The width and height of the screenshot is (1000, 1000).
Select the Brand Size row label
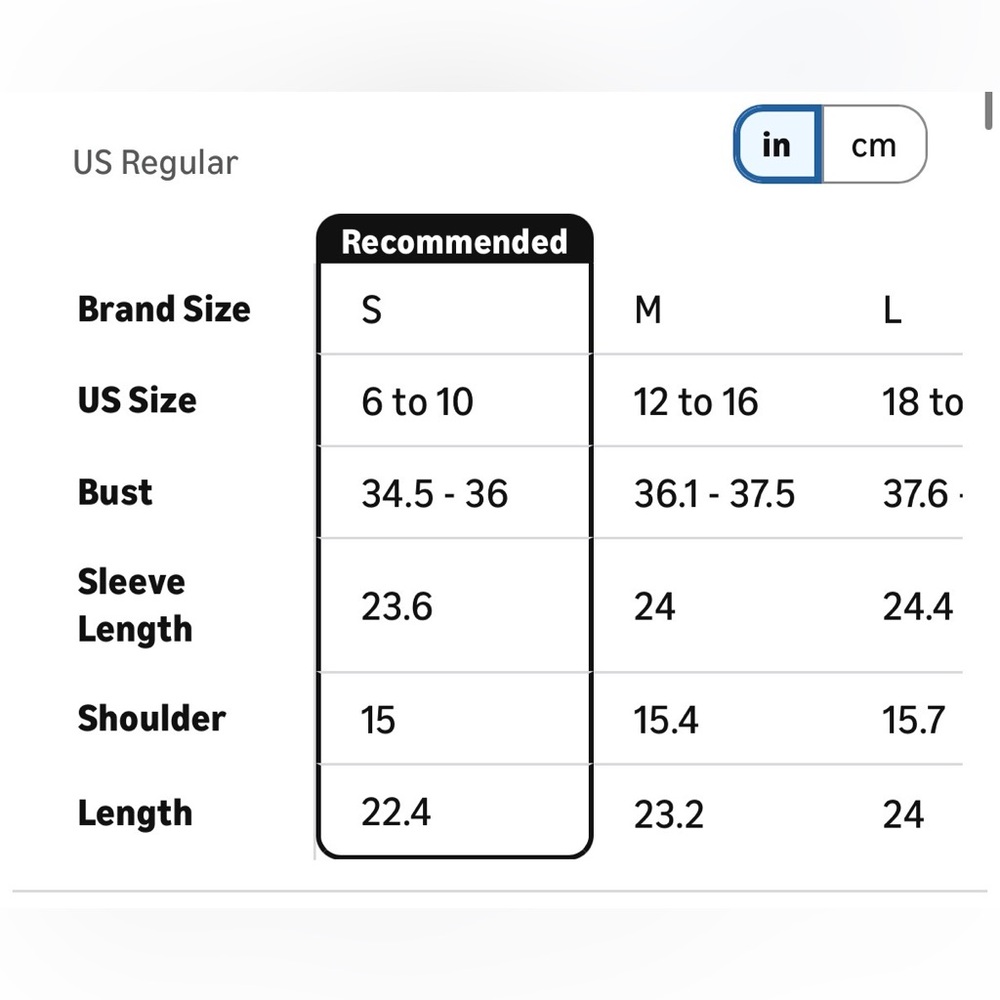click(165, 309)
